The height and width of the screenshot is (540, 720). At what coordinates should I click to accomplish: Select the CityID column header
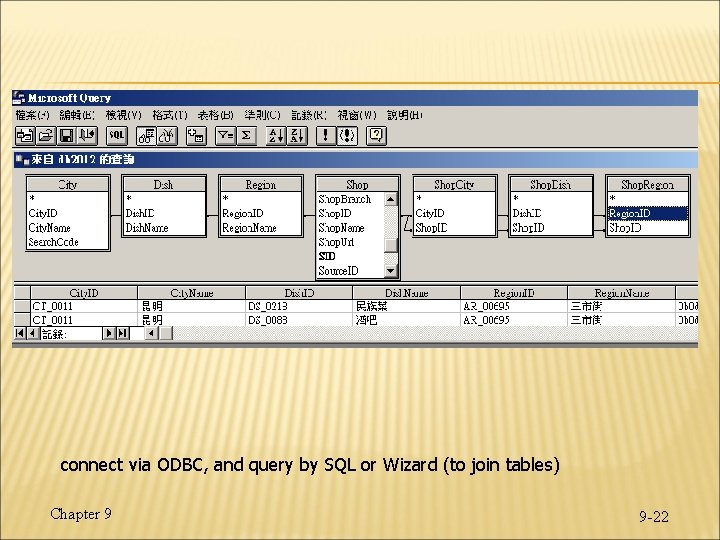84,293
